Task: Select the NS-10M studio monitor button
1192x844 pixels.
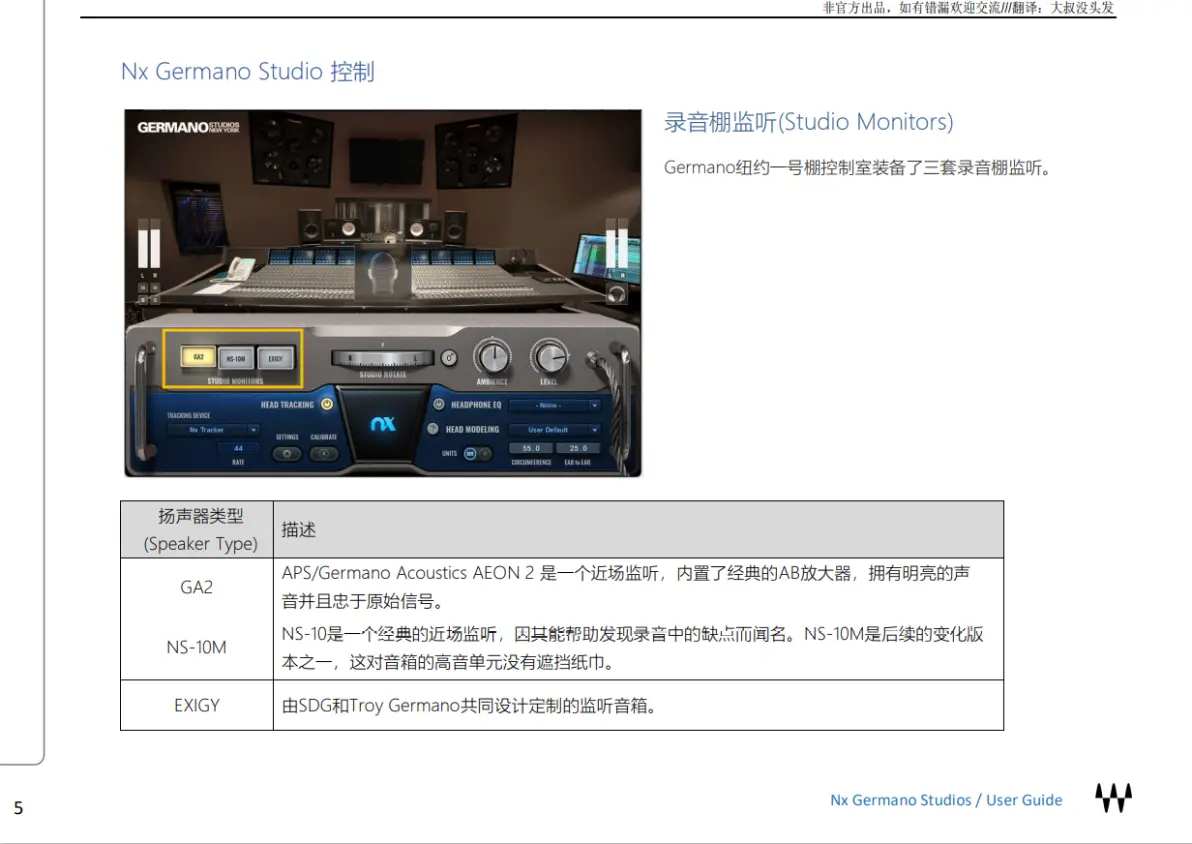Action: [236, 358]
